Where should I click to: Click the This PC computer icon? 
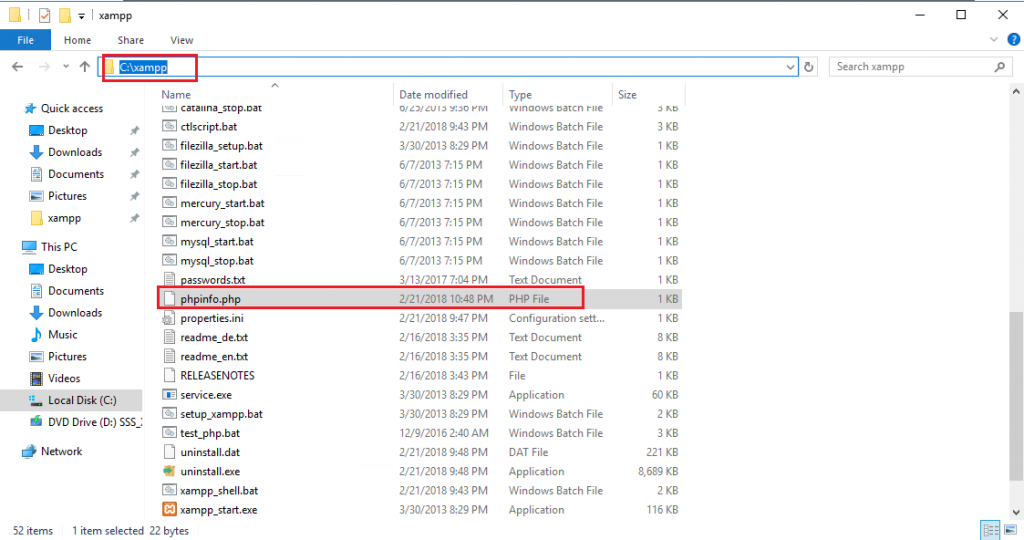[29, 247]
